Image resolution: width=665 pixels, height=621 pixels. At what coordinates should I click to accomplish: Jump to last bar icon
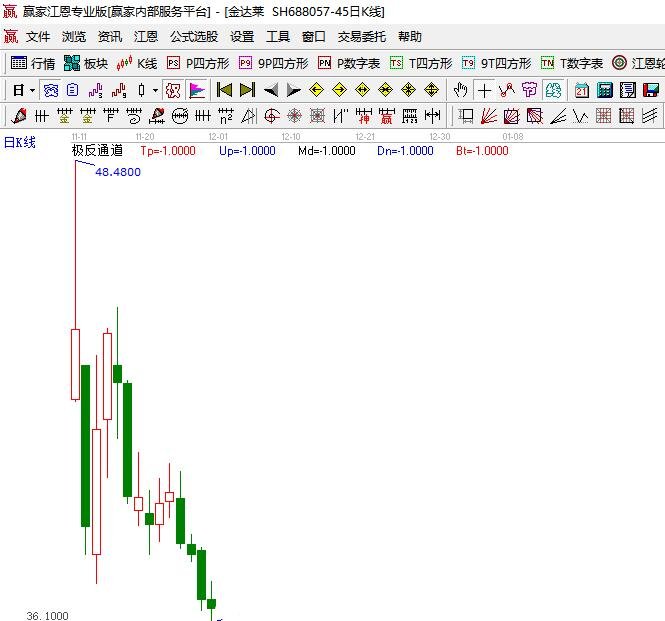click(247, 90)
